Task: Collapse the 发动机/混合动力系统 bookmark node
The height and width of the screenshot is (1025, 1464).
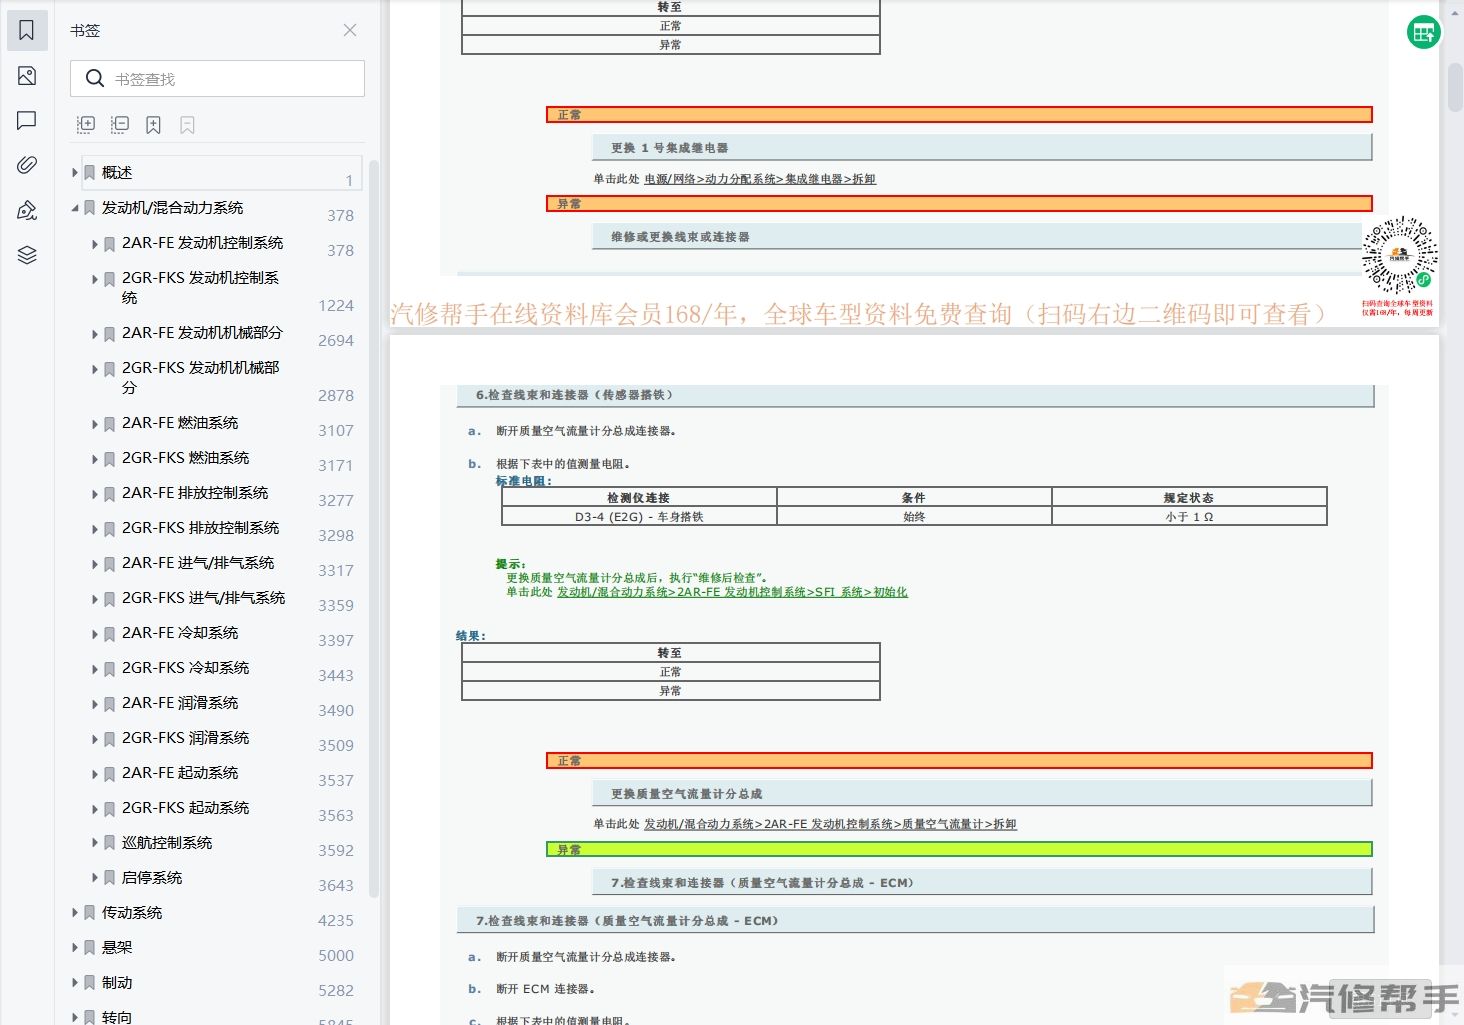Action: coord(75,208)
